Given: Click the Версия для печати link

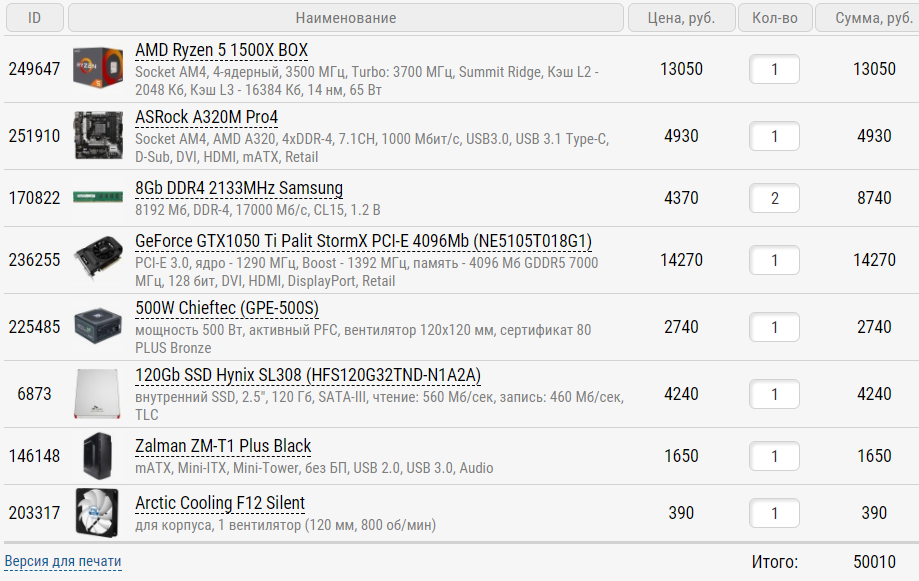Looking at the screenshot, I should 63,561.
